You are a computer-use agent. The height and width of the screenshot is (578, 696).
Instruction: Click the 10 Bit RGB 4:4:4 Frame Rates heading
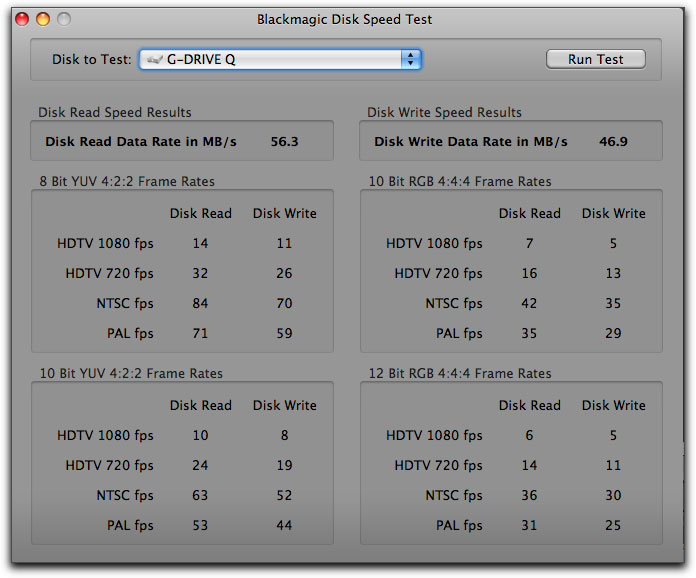[x=459, y=181]
